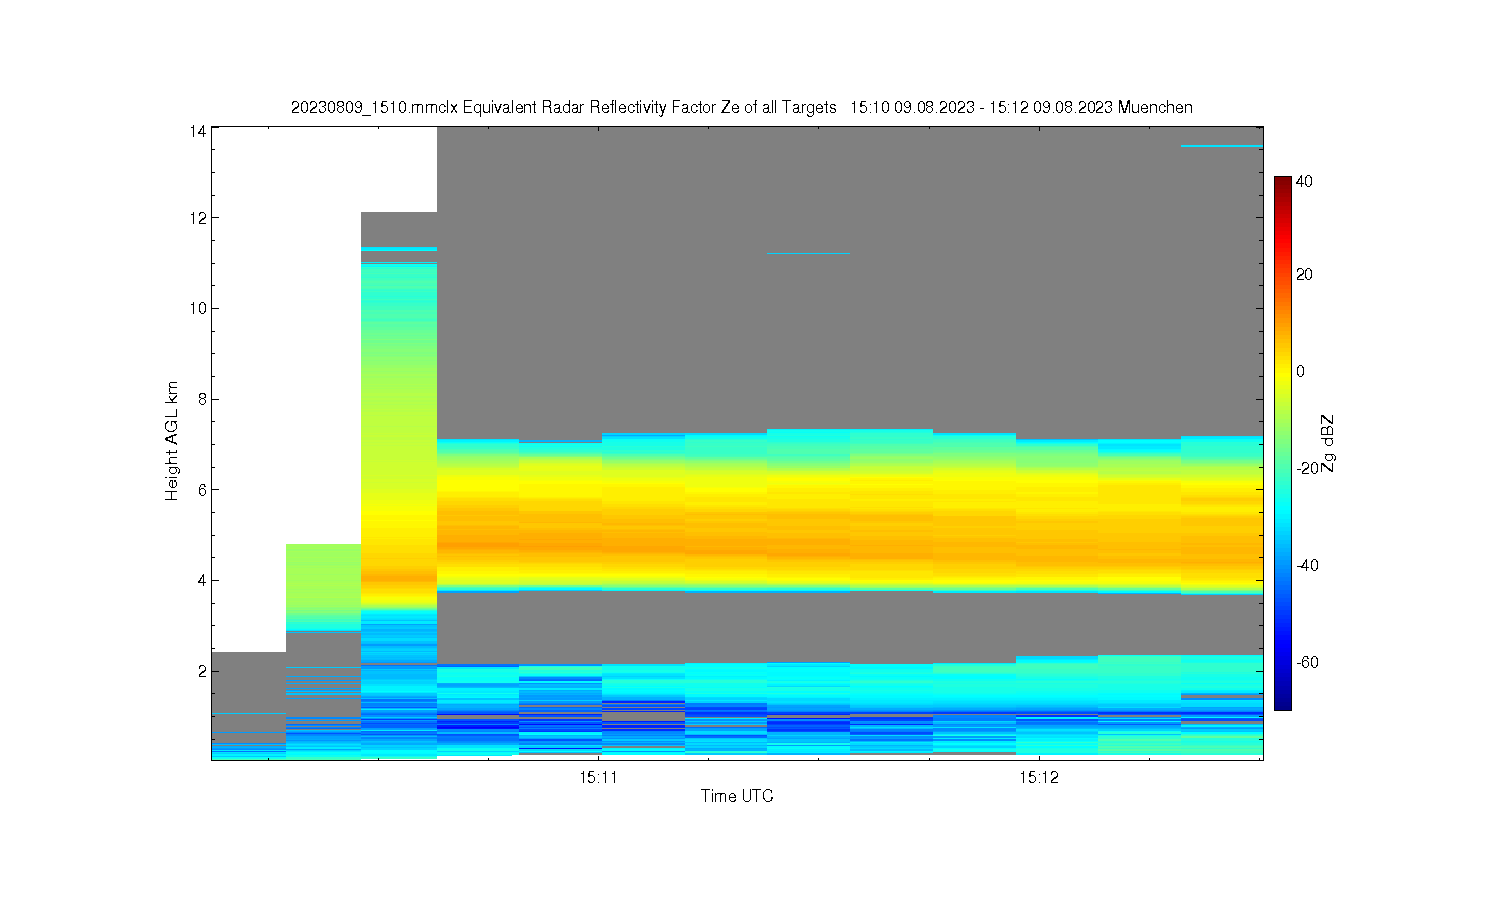
Task: Click the 2 km height tick label
Action: tap(202, 671)
